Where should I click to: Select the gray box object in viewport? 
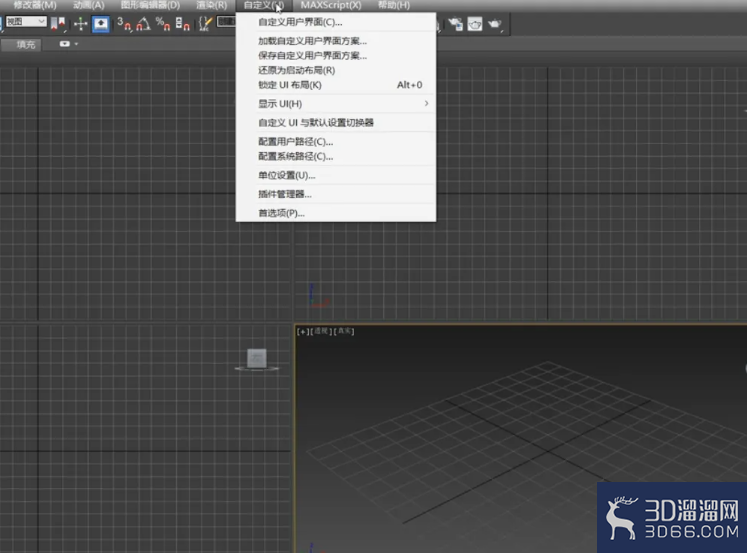257,358
